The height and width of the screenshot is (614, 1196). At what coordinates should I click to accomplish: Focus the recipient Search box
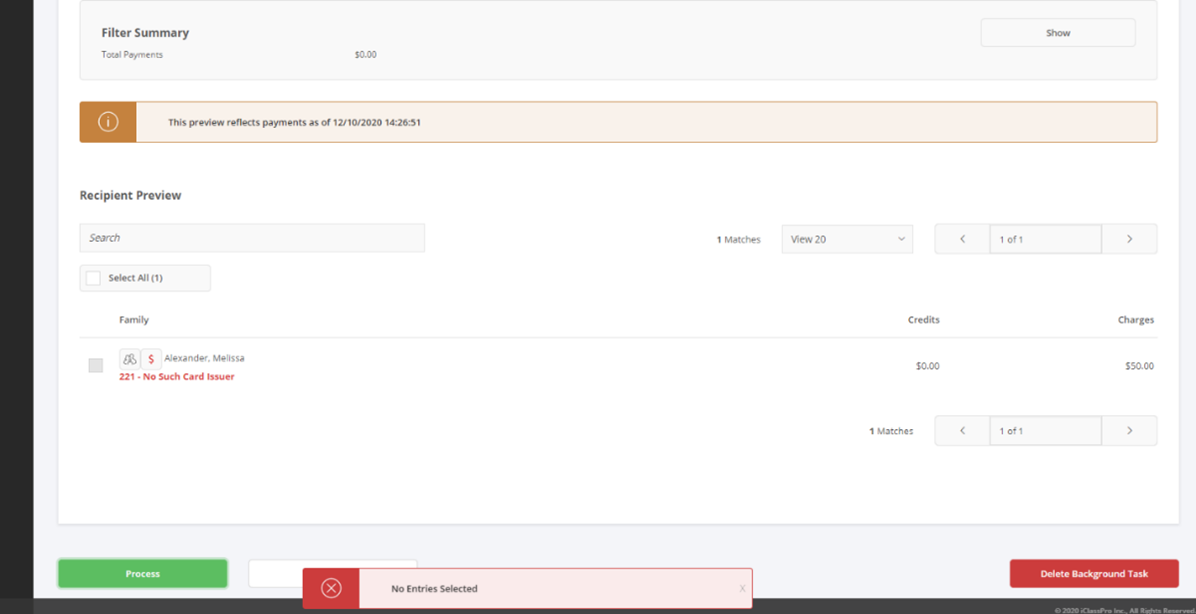pos(252,238)
